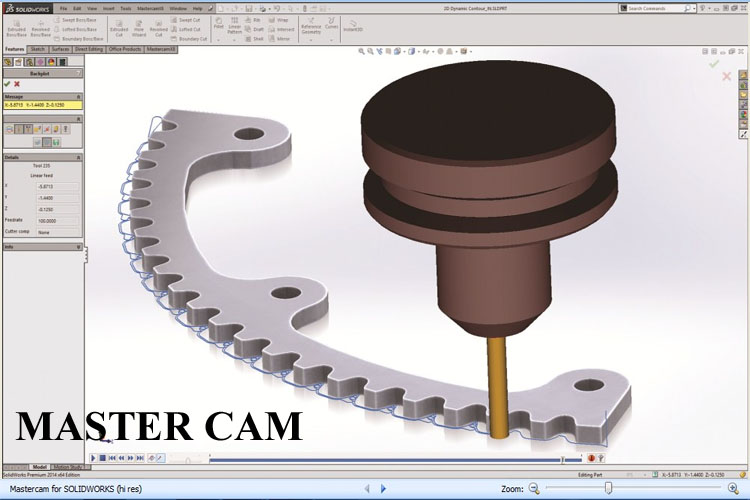Click the Draft feature tool

pyautogui.click(x=254, y=29)
